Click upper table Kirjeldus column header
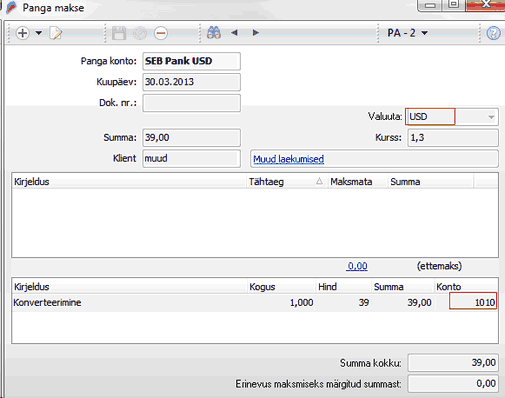This screenshot has width=505, height=398. (129, 182)
